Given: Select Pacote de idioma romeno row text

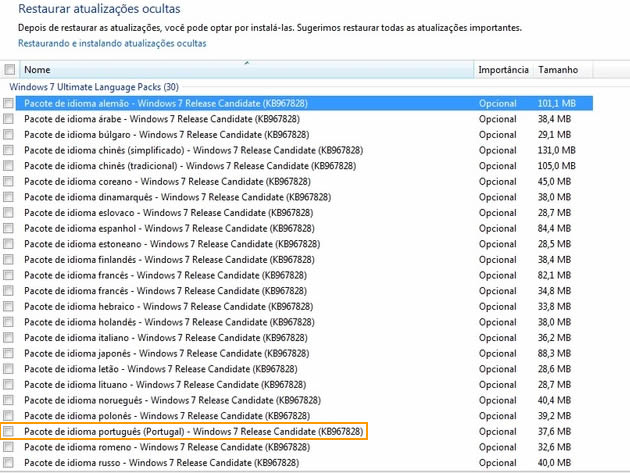Looking at the screenshot, I should tap(167, 447).
